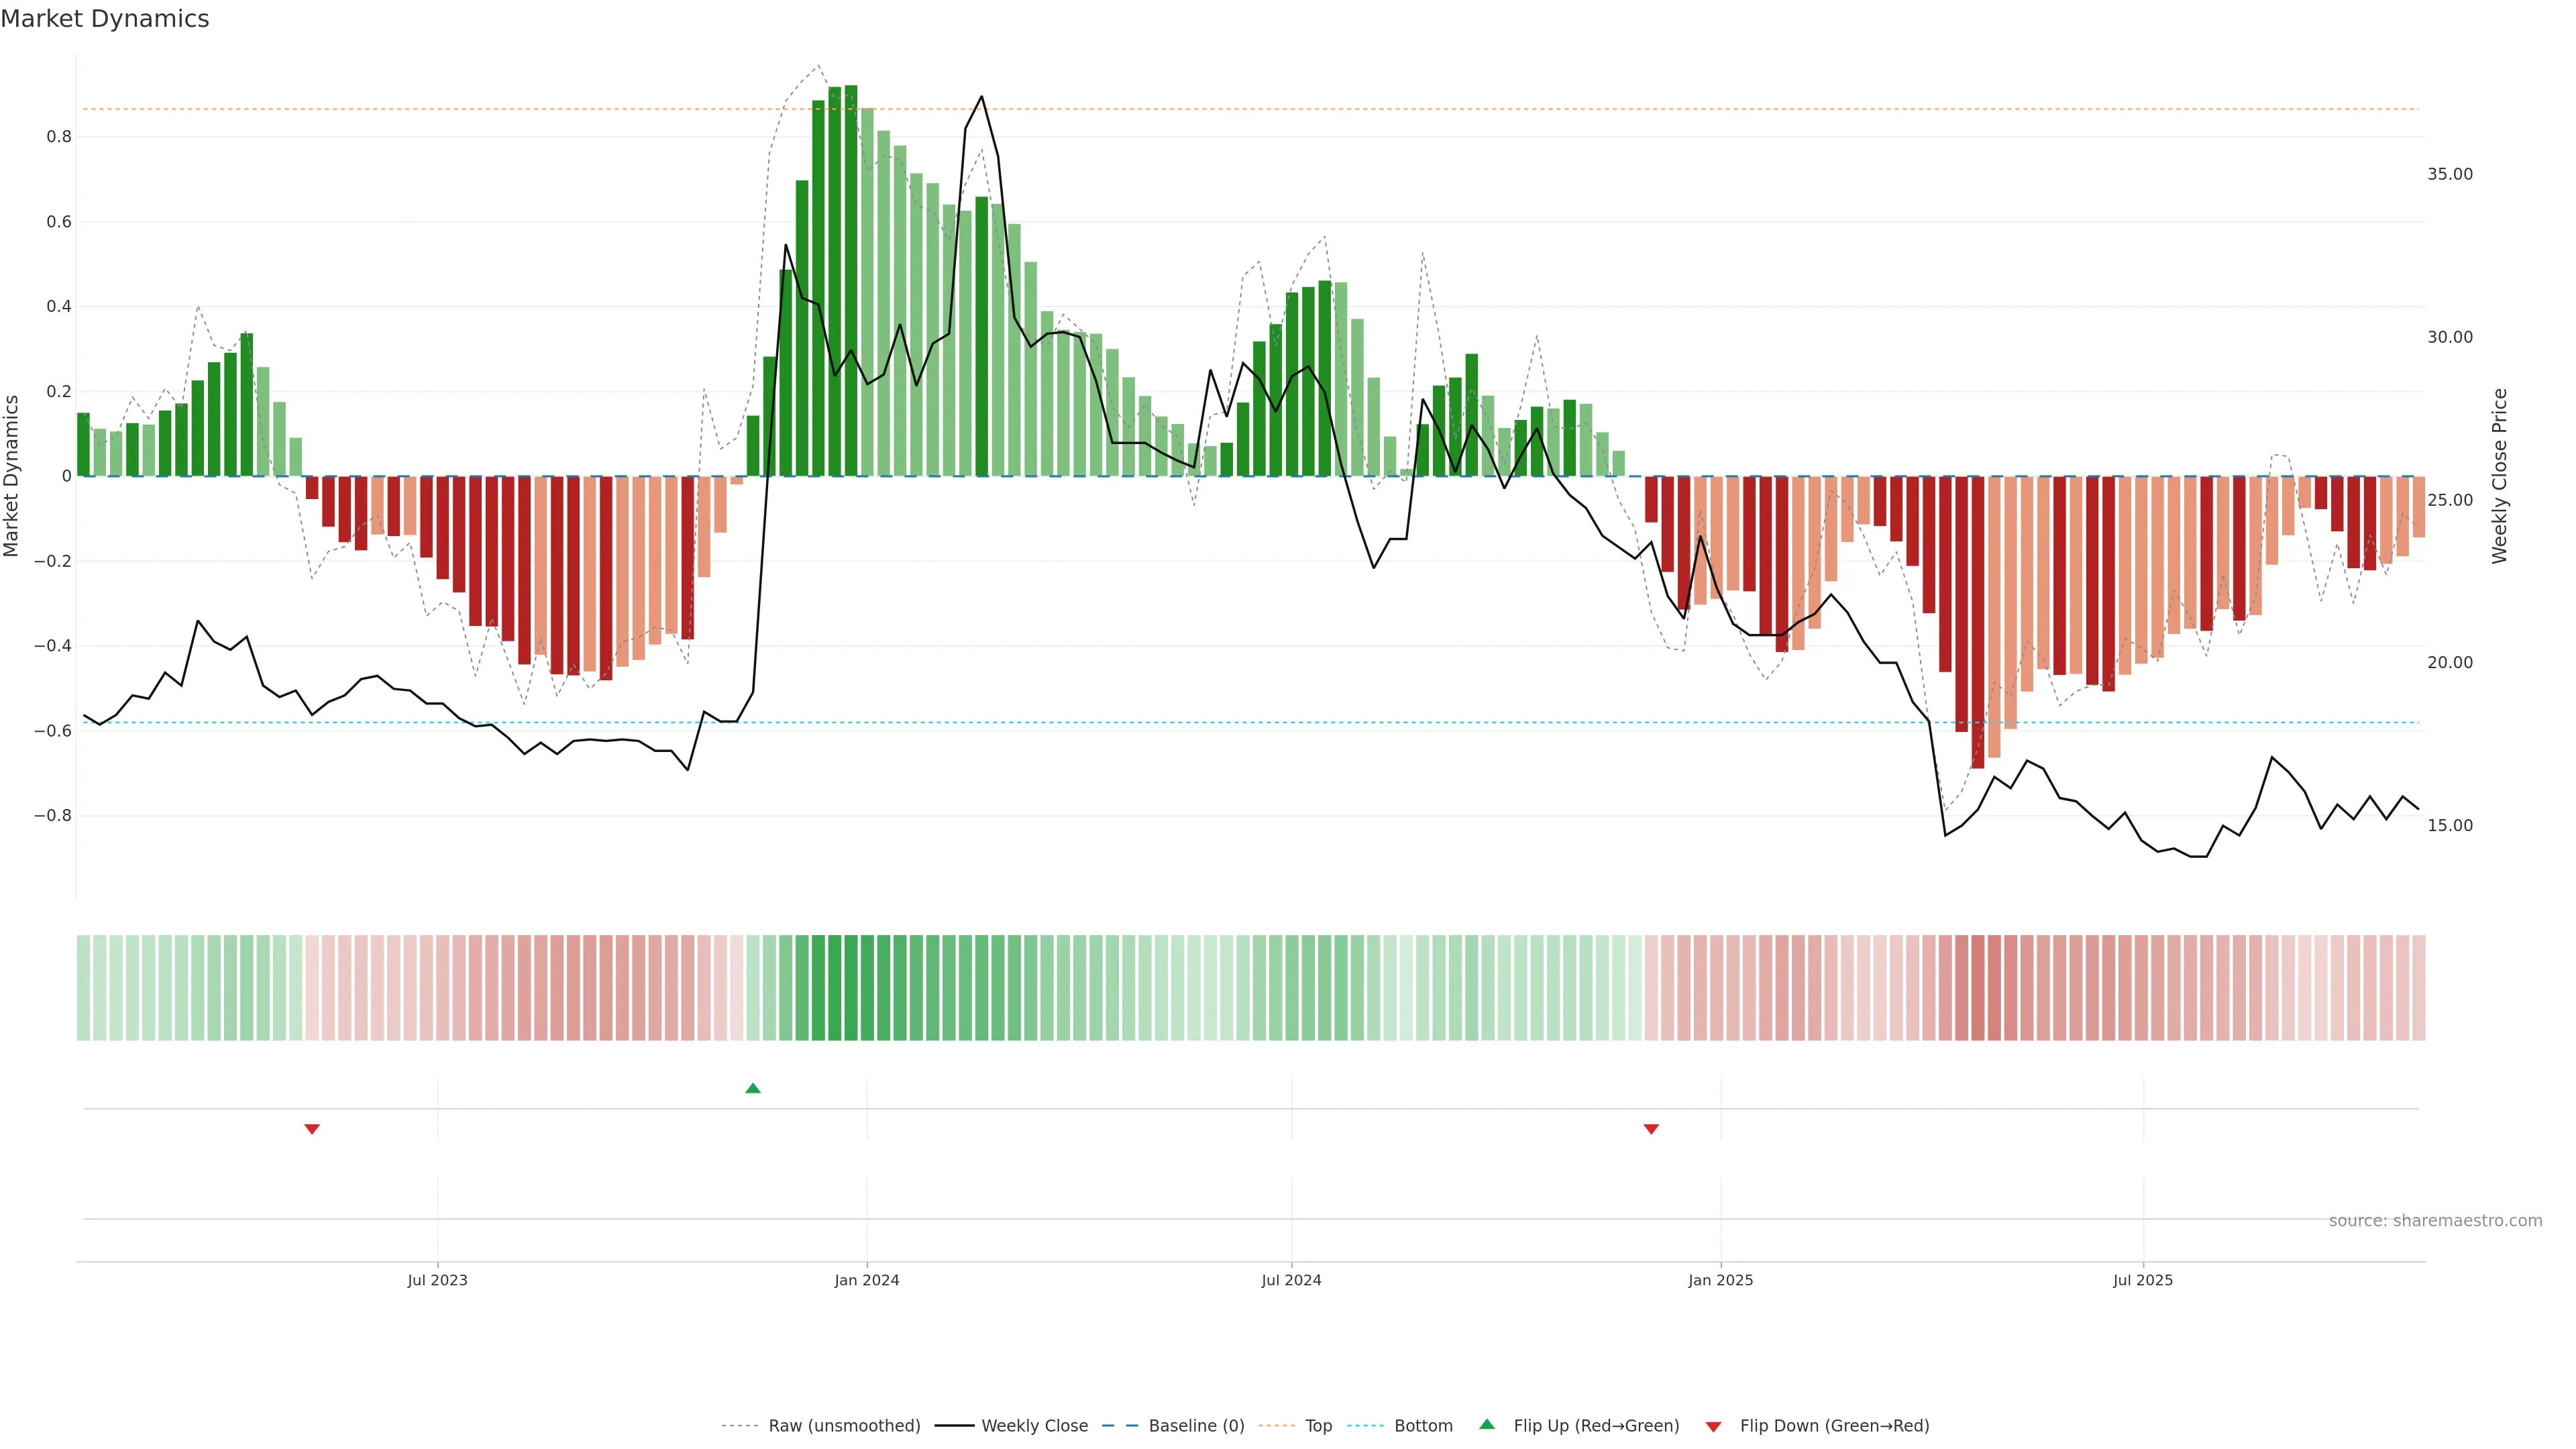The image size is (2576, 1449).
Task: Click the first red Flip Down marker
Action: pyautogui.click(x=312, y=1129)
